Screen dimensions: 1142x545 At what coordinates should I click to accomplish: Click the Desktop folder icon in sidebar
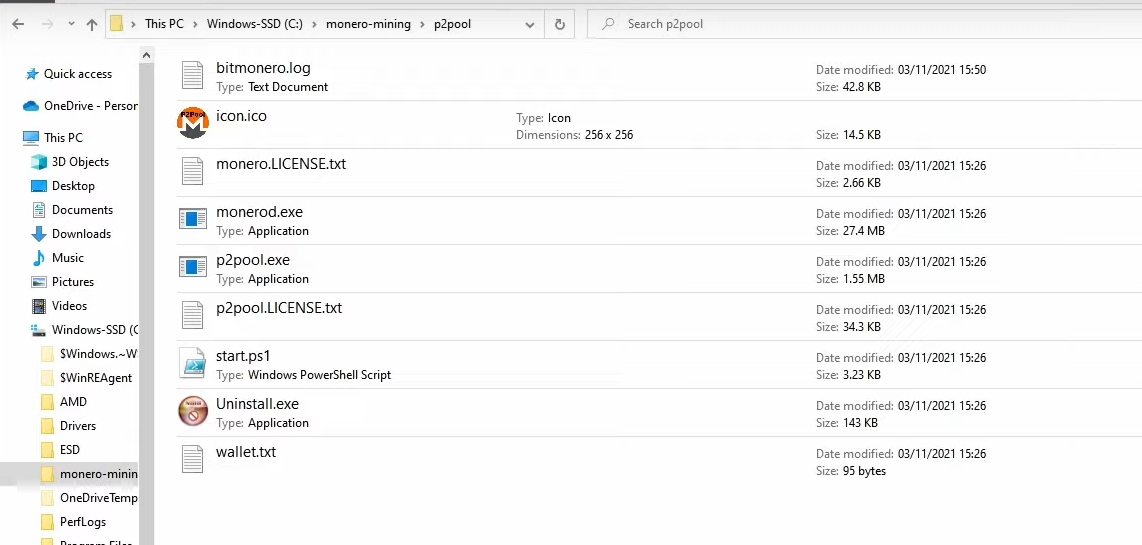[x=39, y=186]
